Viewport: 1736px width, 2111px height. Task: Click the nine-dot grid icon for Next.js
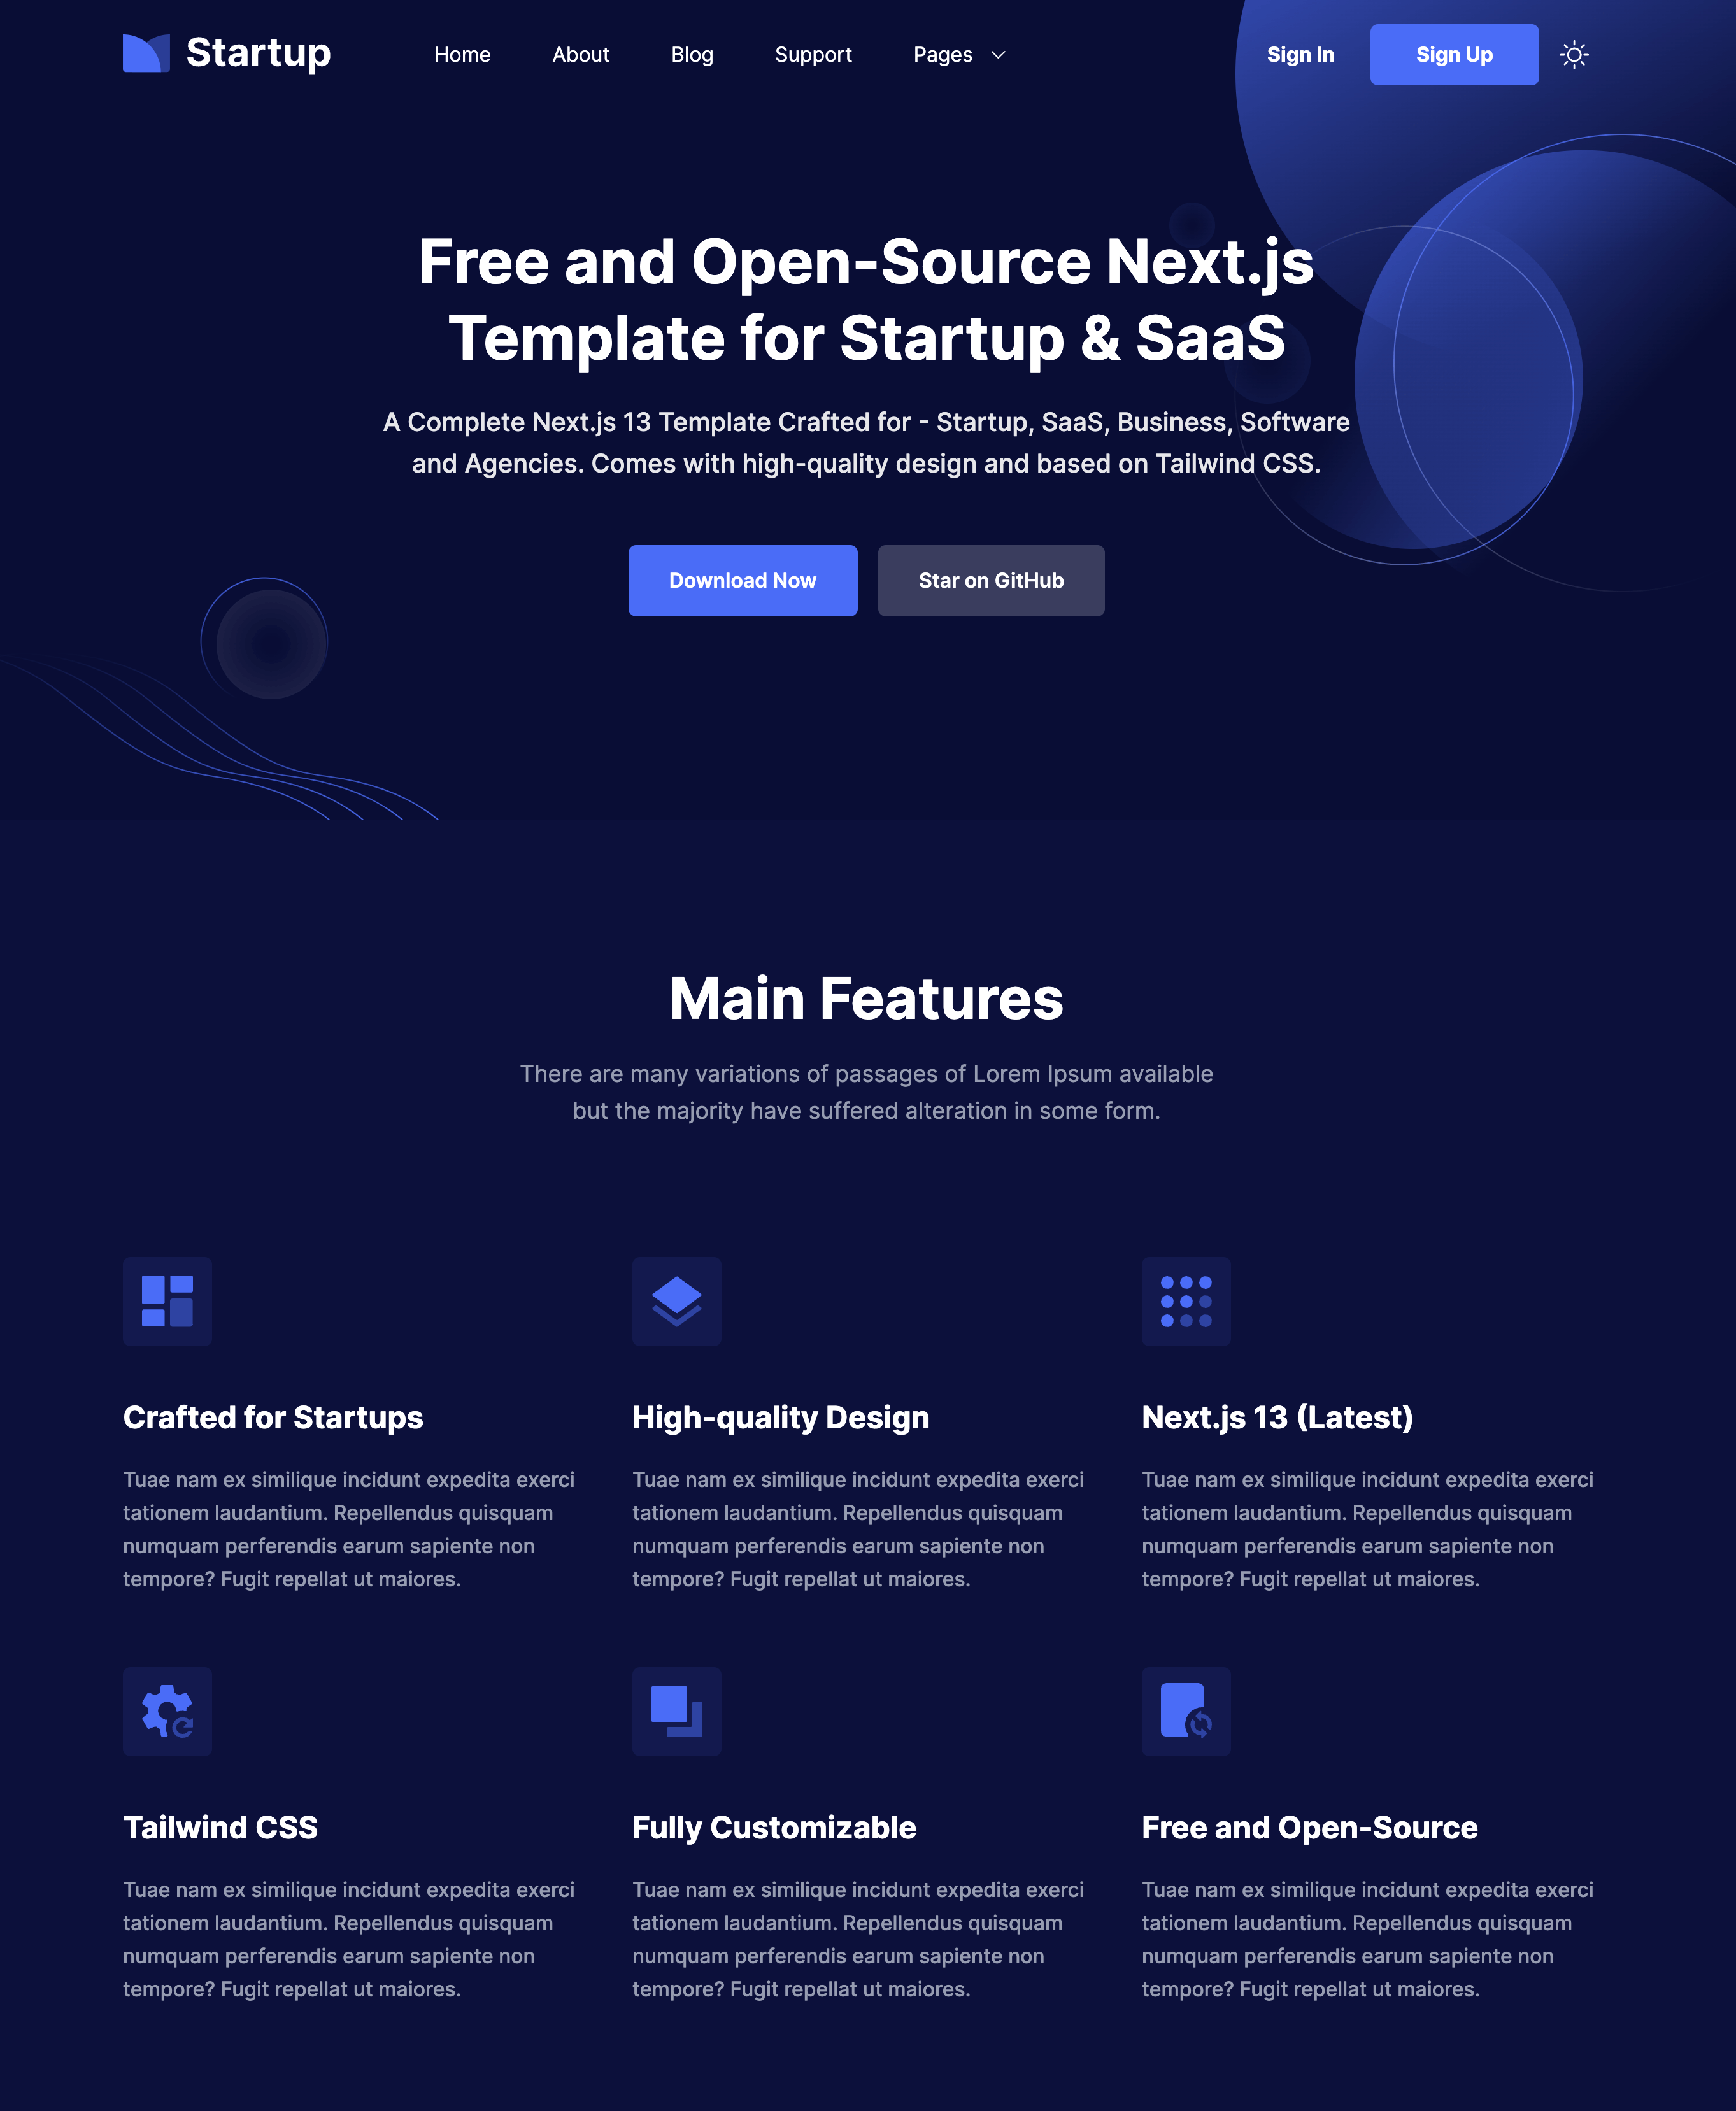[1185, 1301]
